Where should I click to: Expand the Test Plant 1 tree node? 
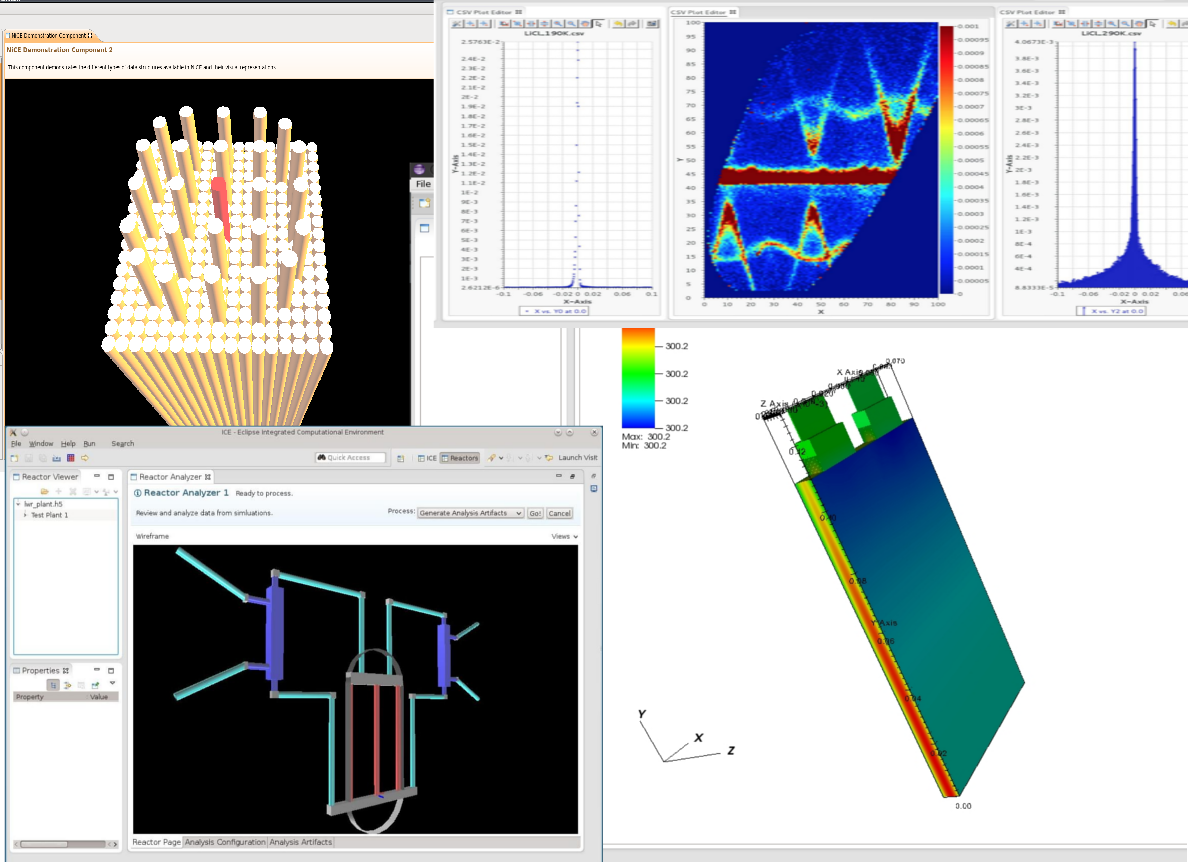coord(25,515)
